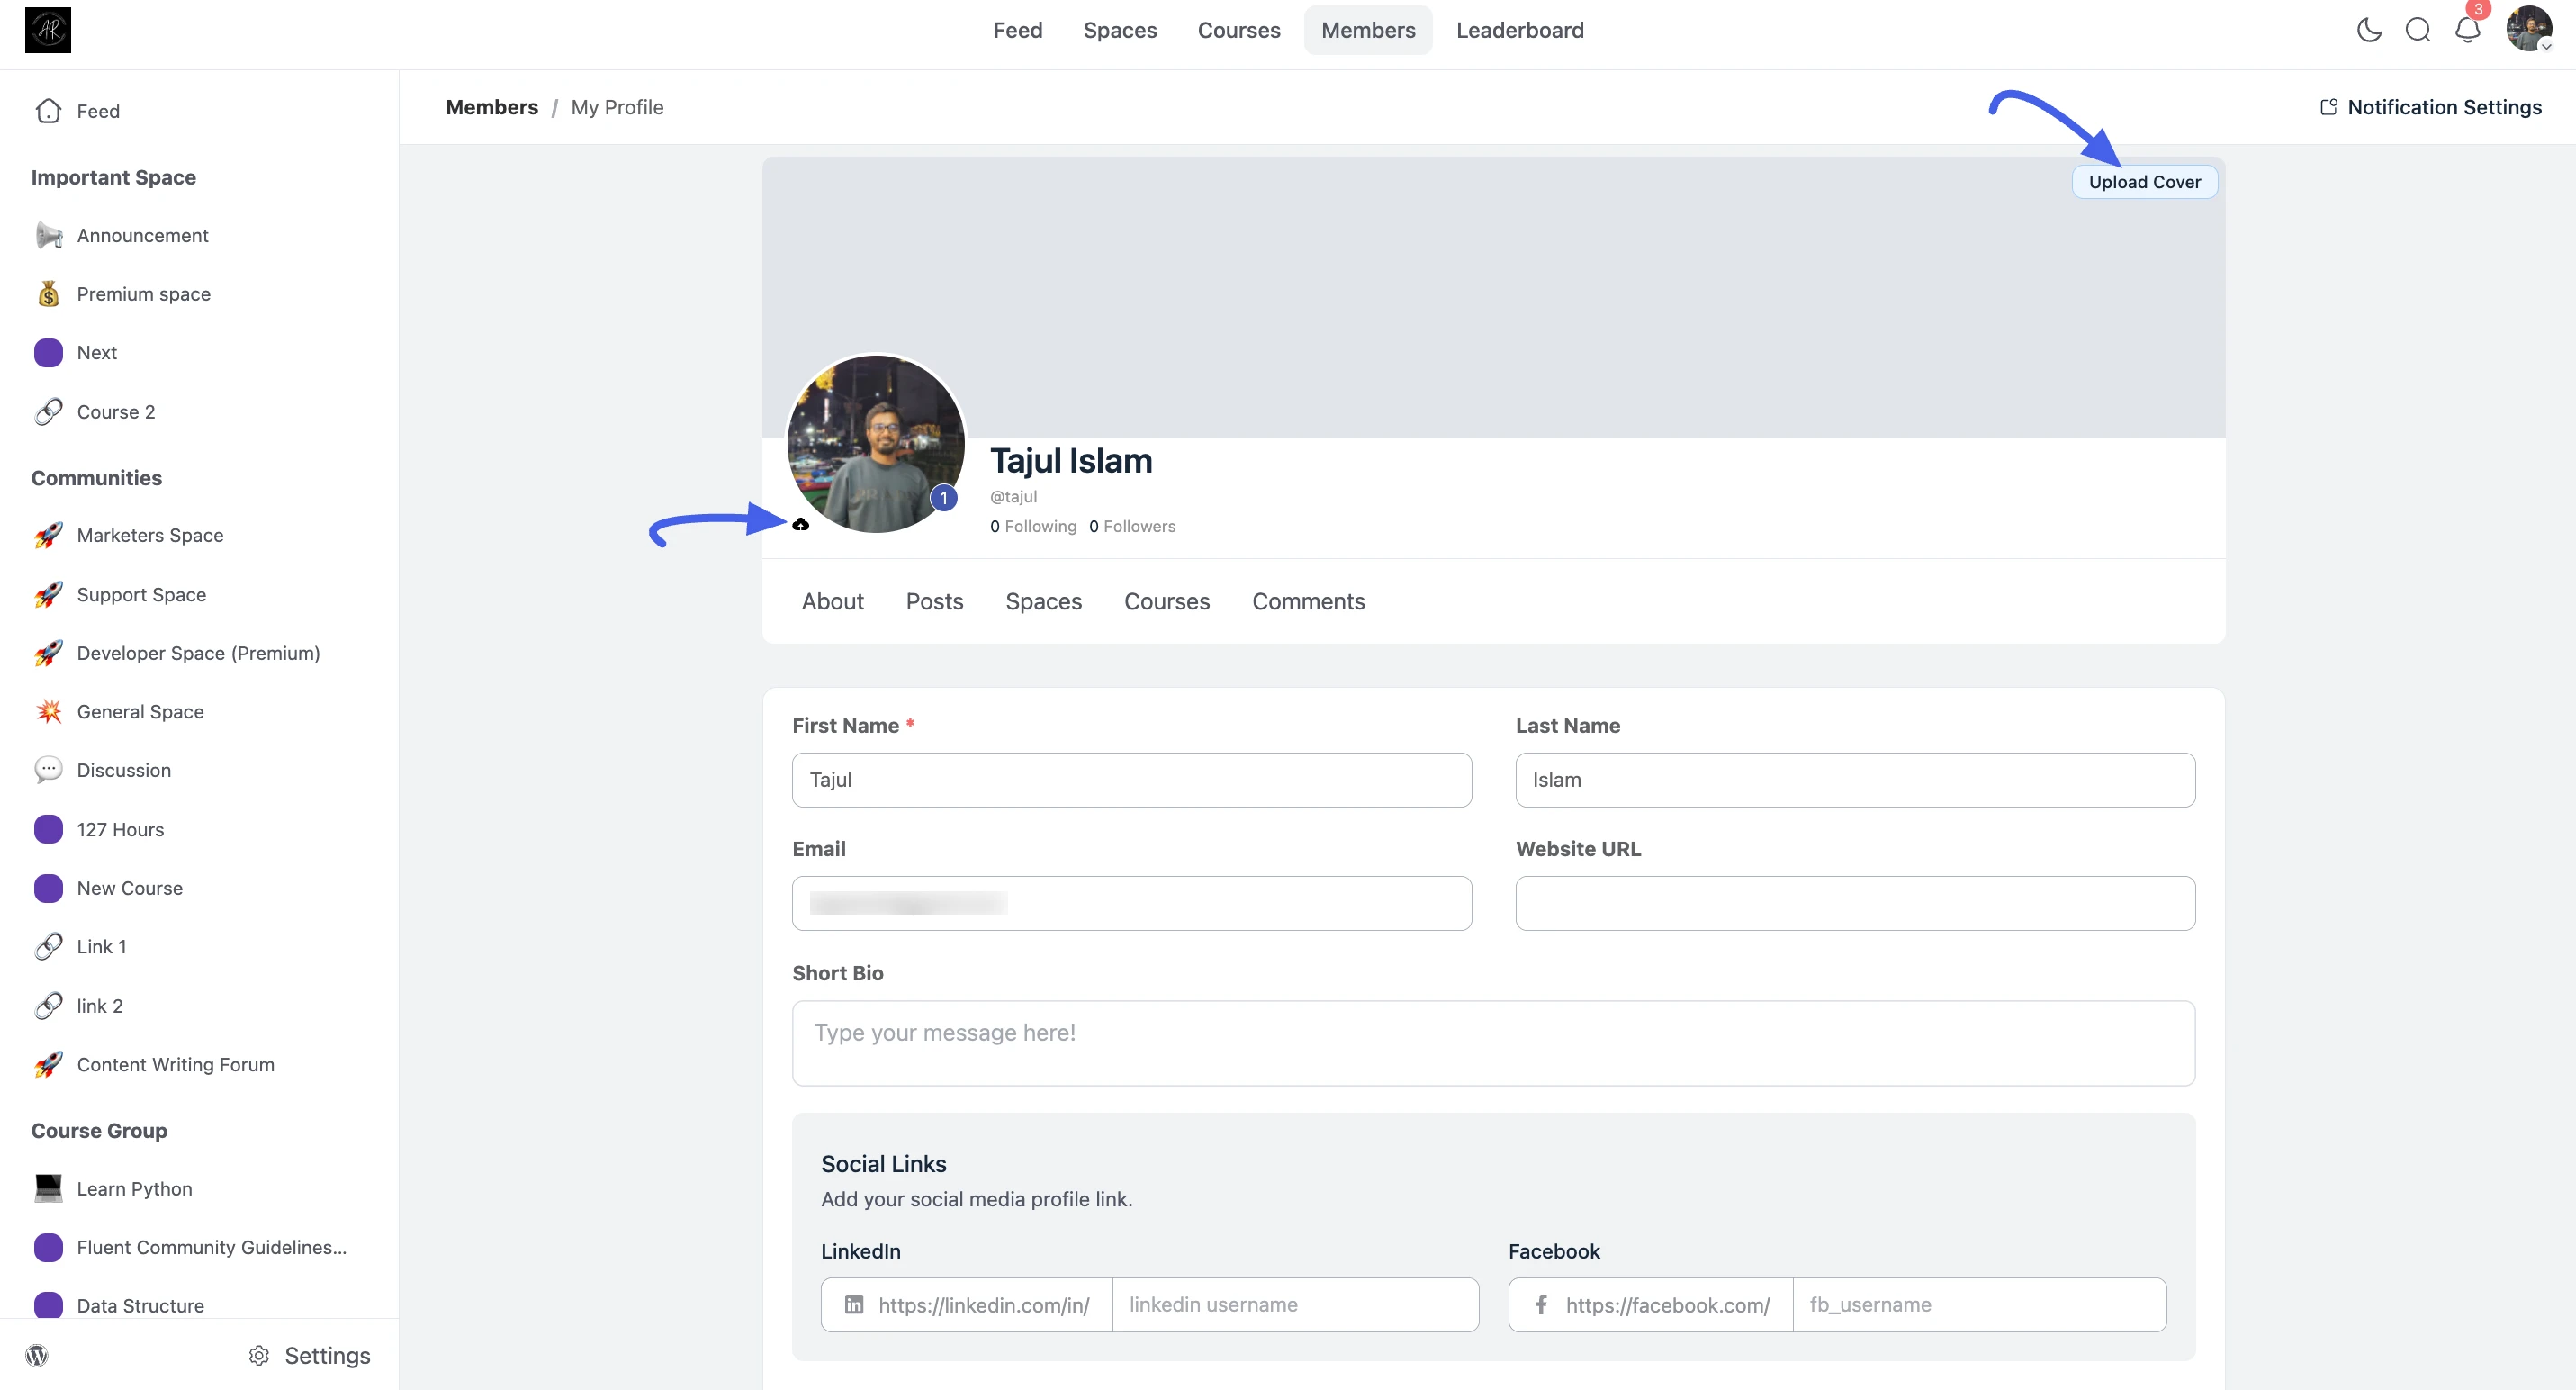
Task: View the 0 Following list
Action: [x=1033, y=526]
